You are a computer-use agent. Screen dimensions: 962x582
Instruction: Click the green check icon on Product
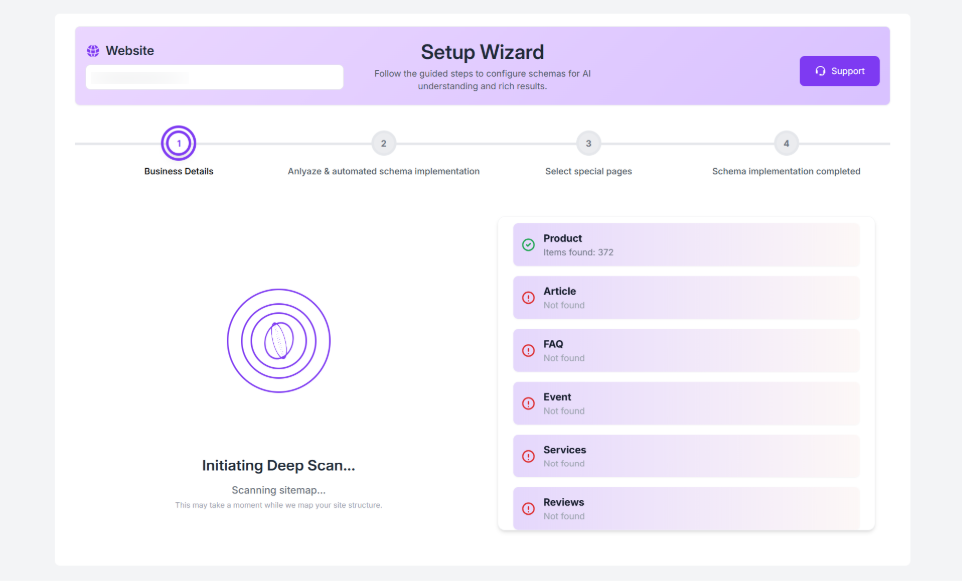(528, 245)
